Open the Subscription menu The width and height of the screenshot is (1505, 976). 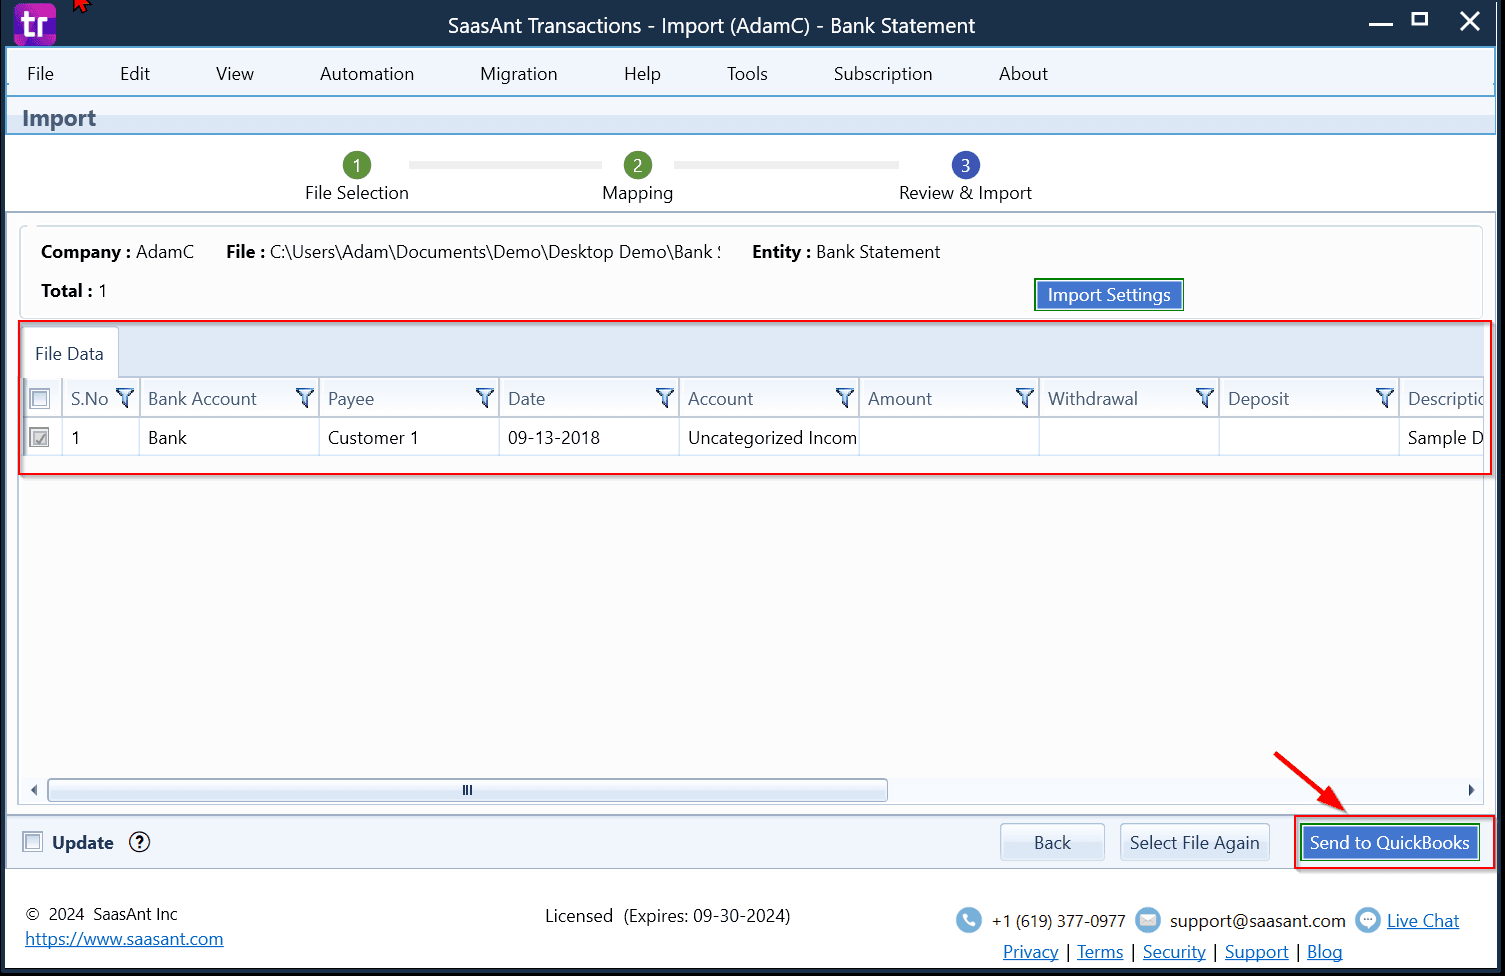pos(883,74)
